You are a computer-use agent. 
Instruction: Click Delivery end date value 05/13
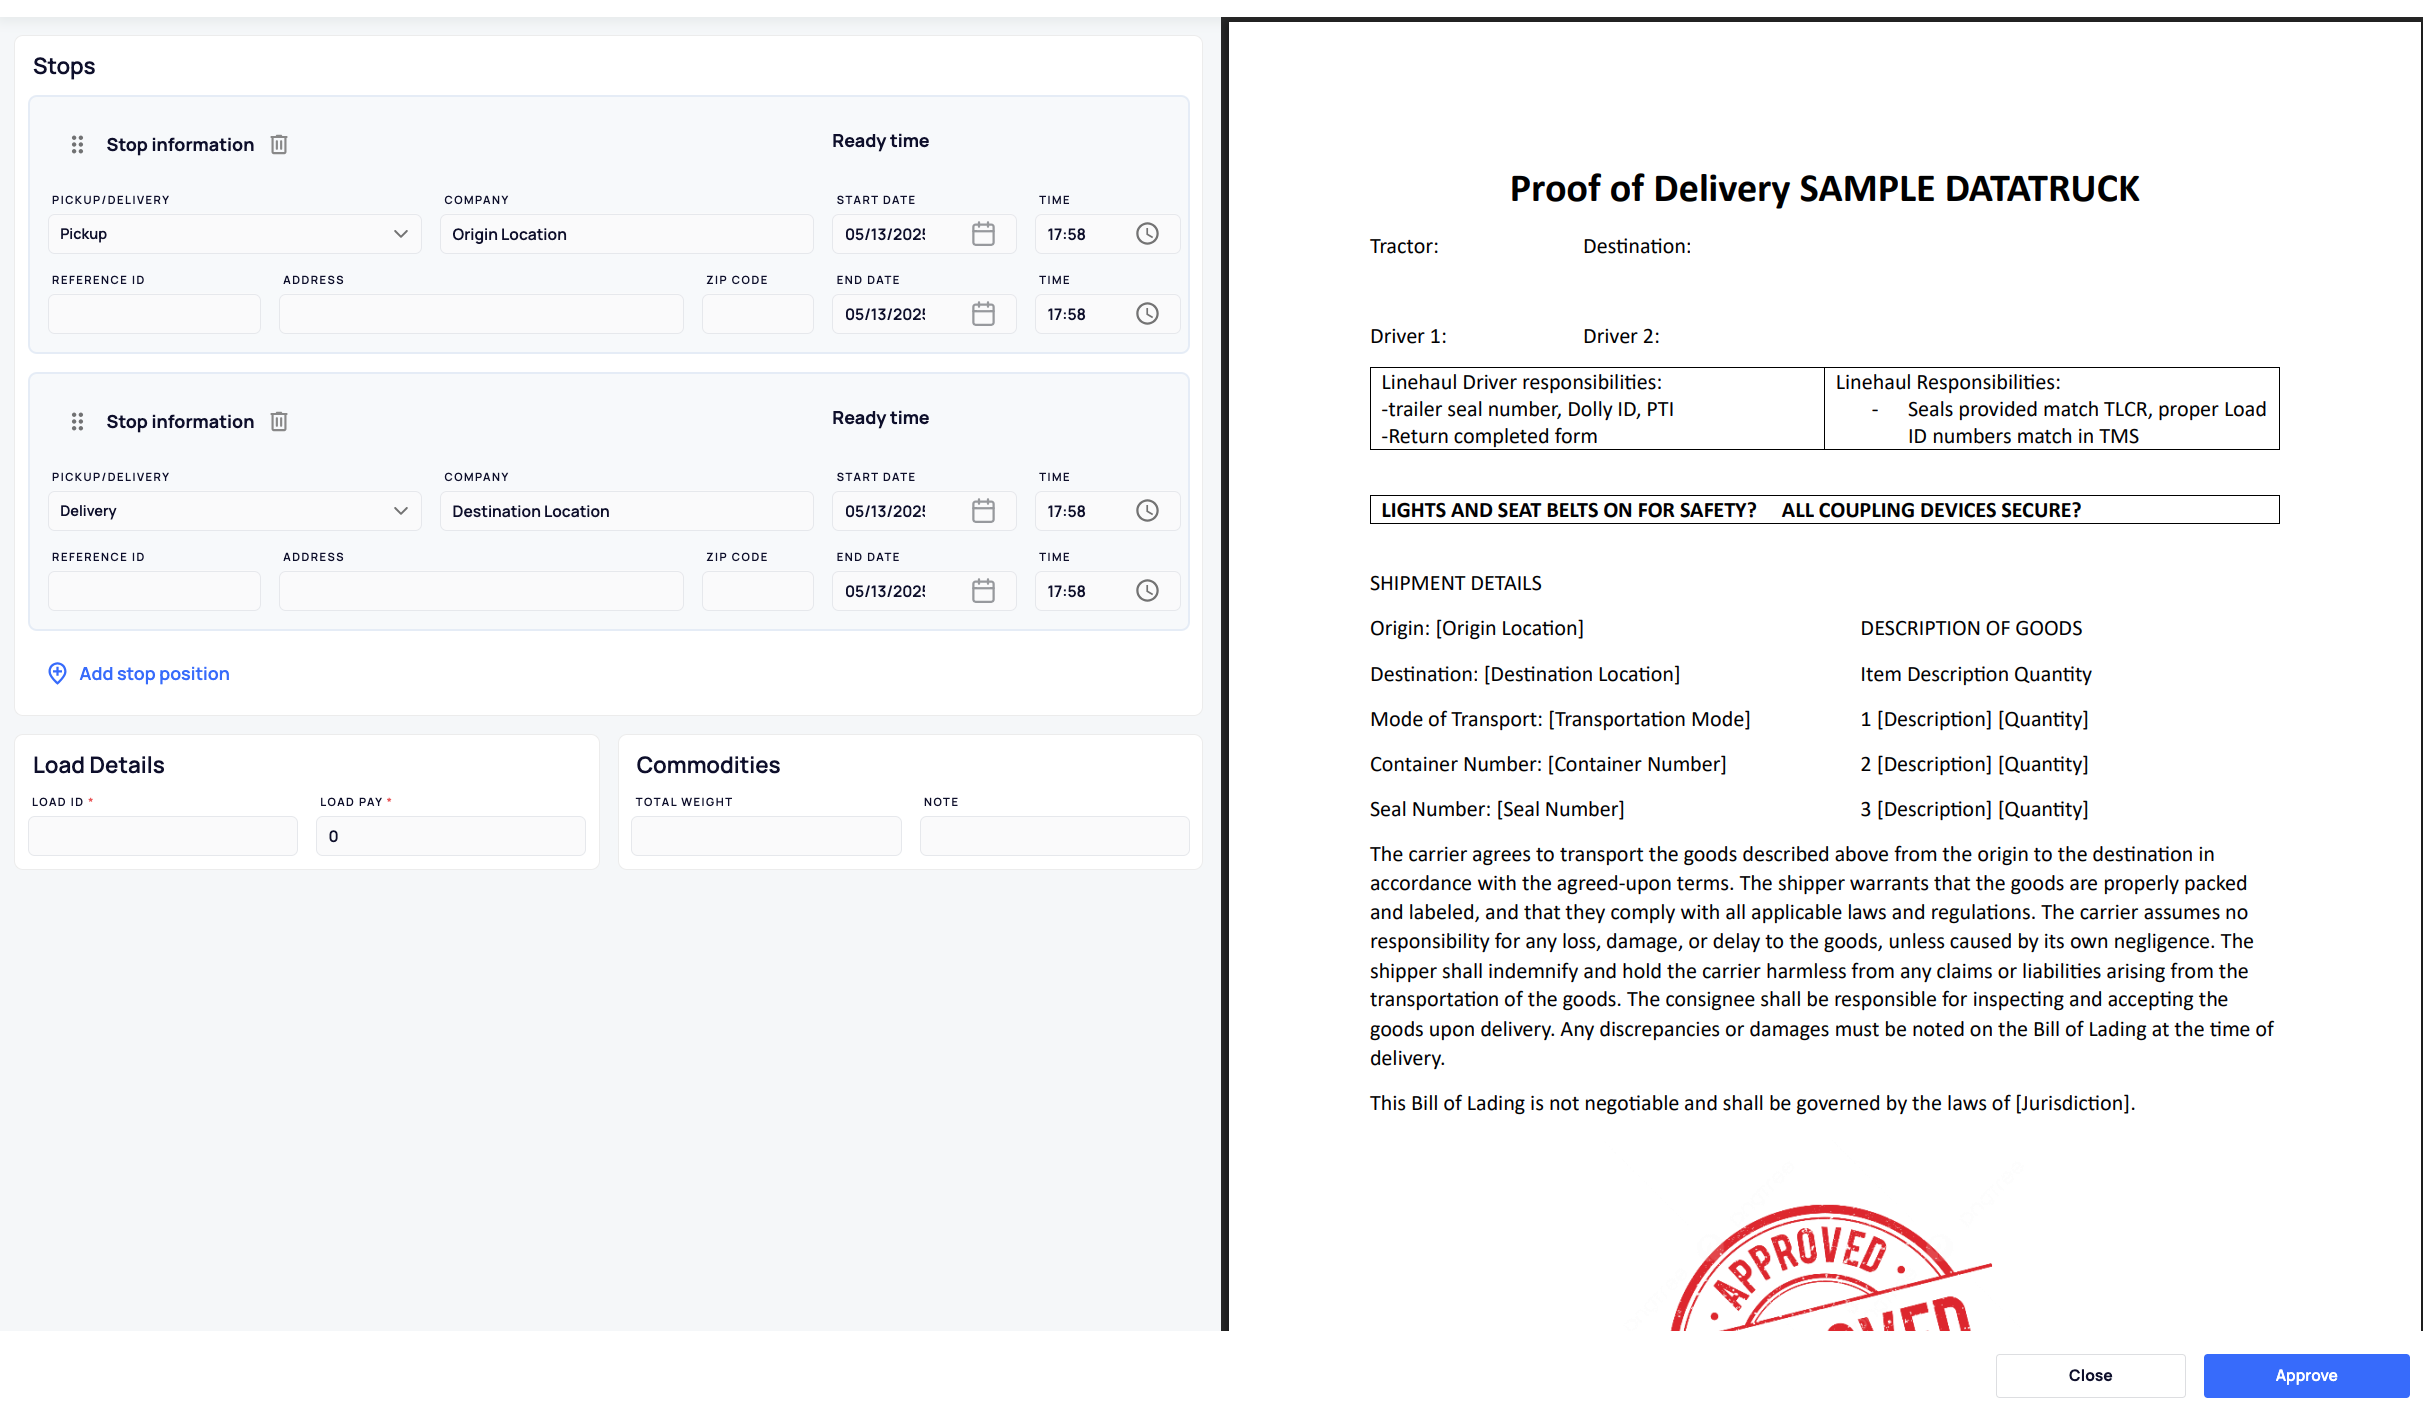(885, 591)
